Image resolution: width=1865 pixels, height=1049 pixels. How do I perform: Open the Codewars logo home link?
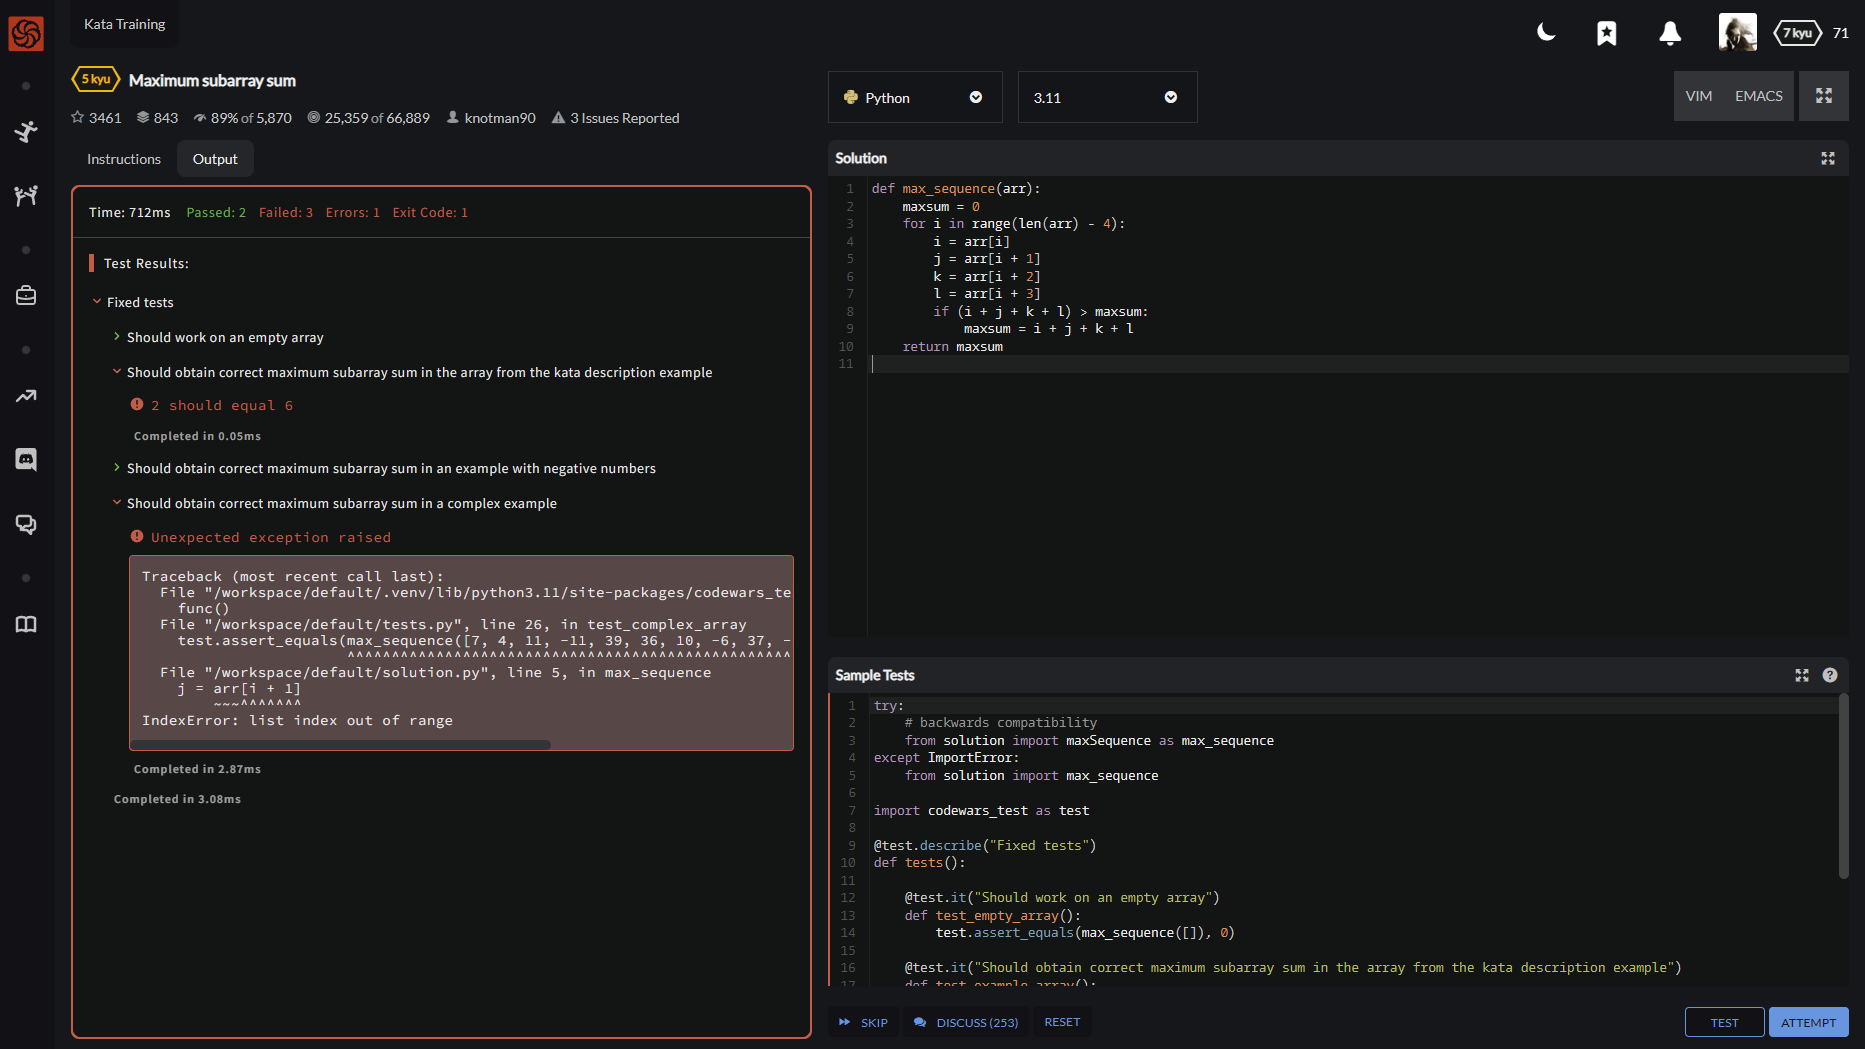[x=26, y=33]
